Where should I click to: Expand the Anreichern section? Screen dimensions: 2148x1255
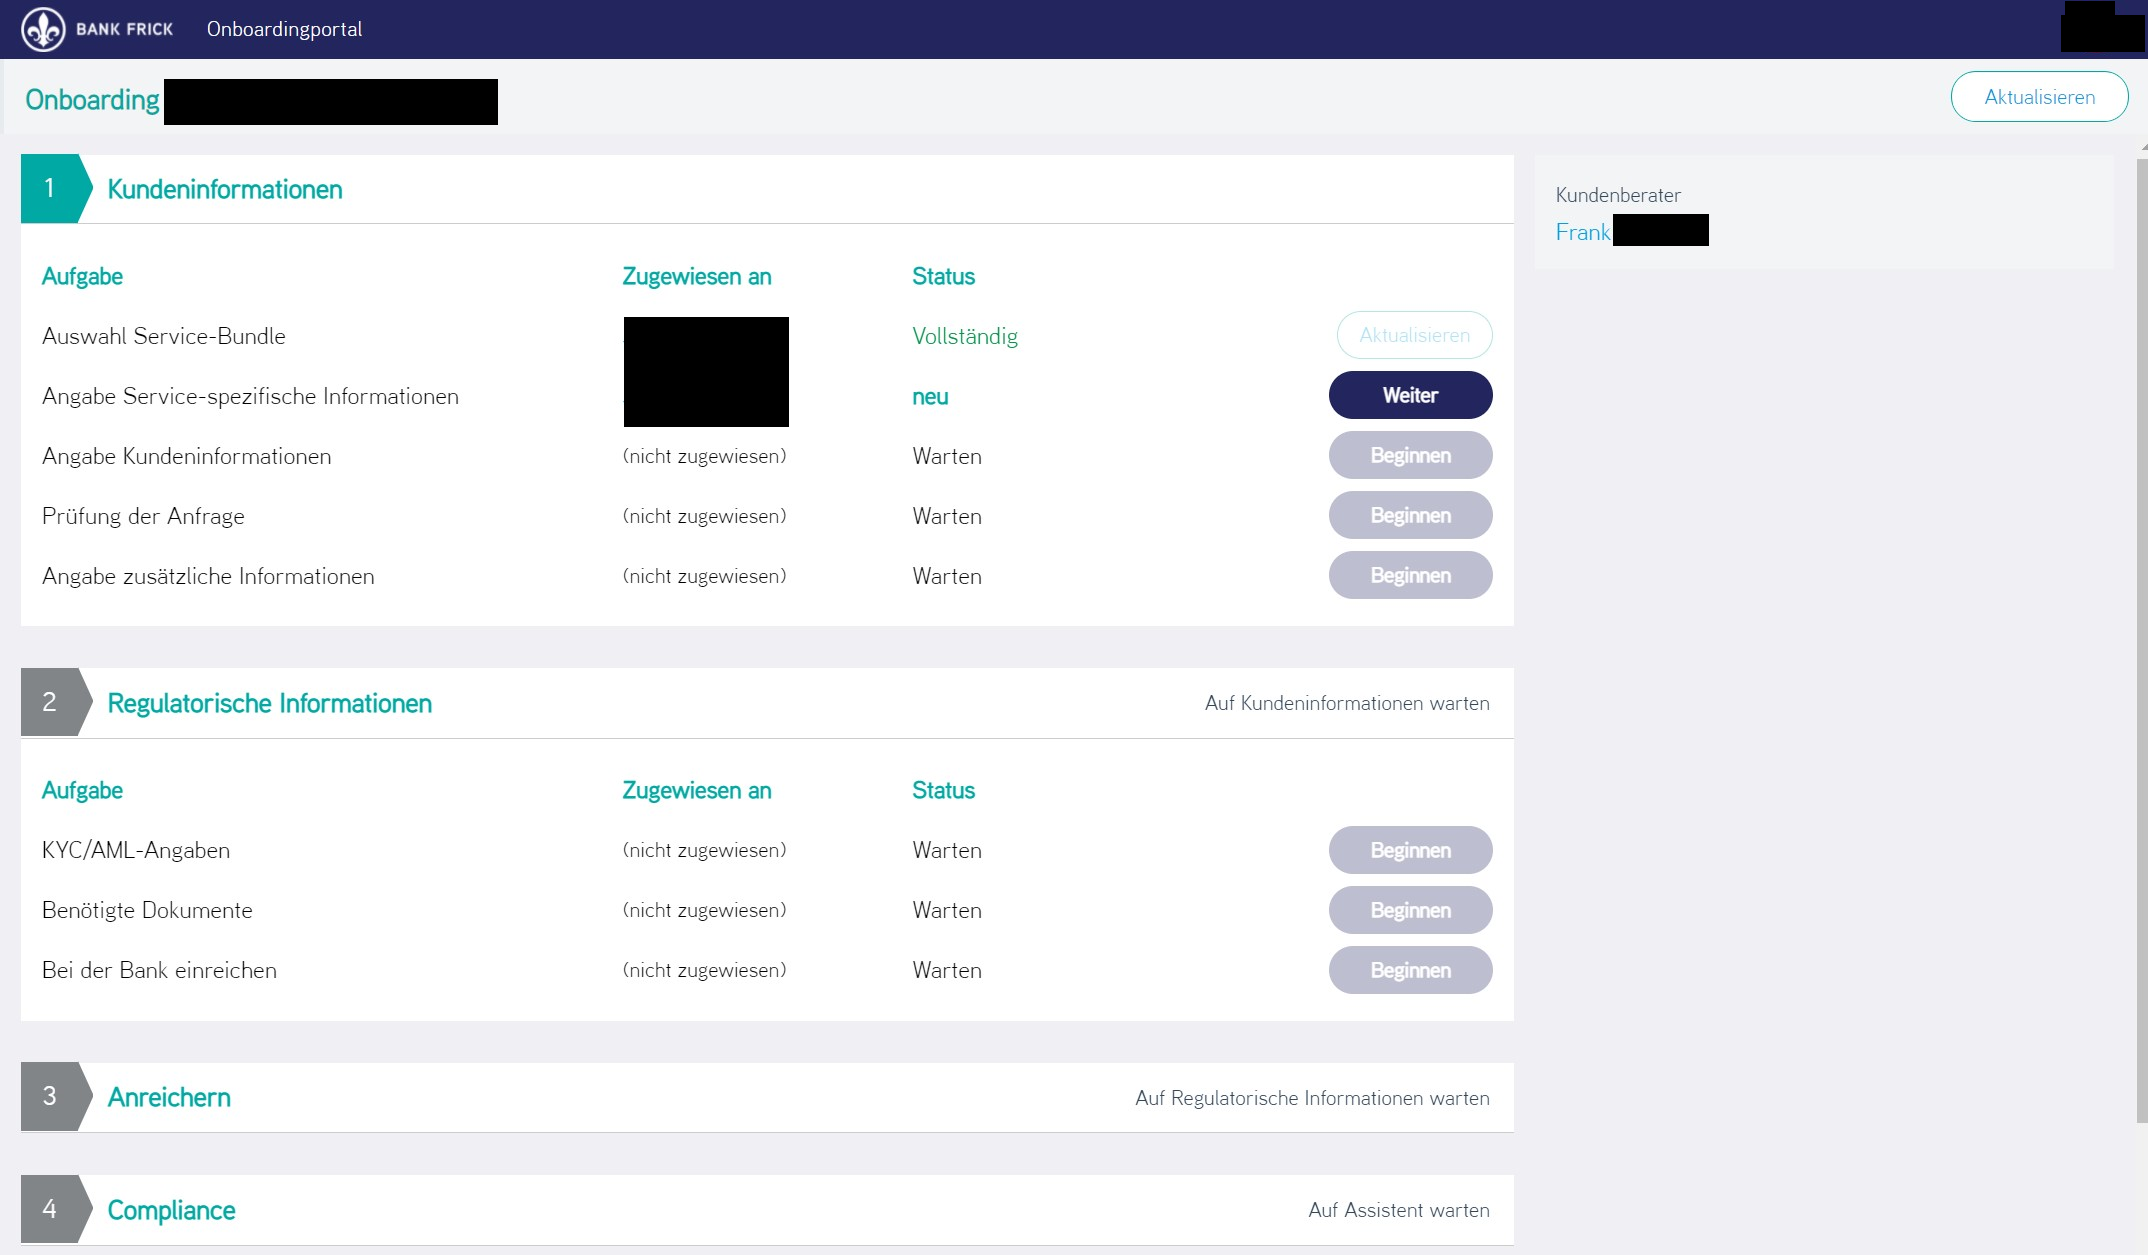click(169, 1096)
